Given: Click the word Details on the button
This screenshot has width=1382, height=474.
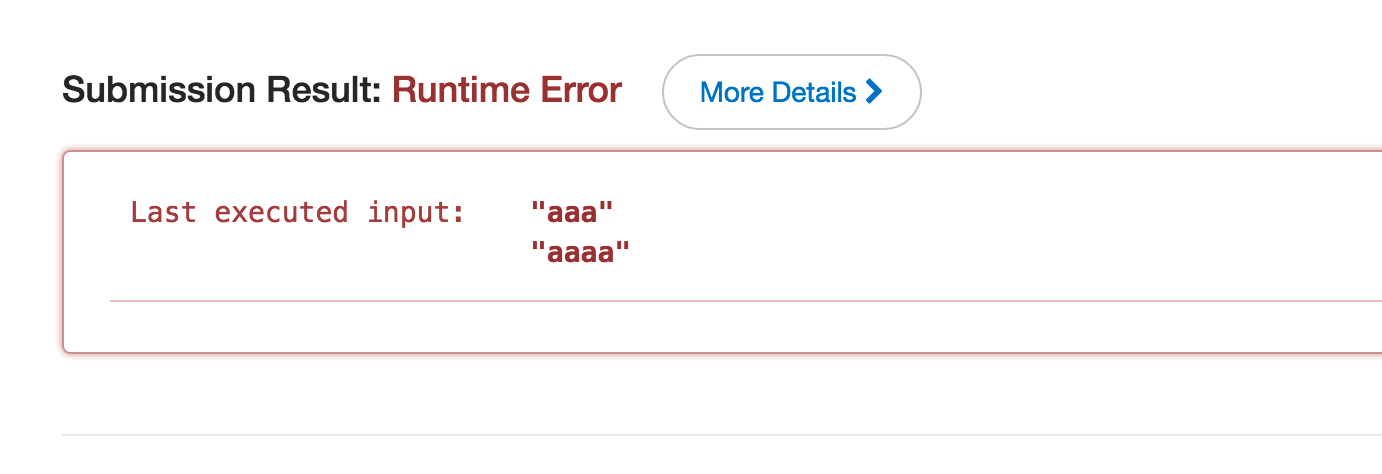Looking at the screenshot, I should pos(816,92).
